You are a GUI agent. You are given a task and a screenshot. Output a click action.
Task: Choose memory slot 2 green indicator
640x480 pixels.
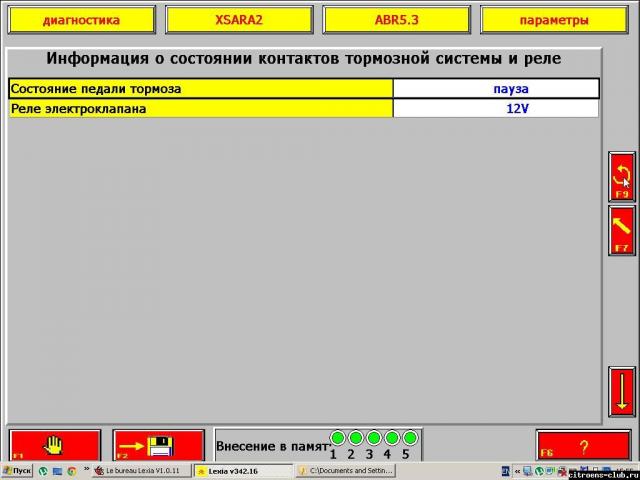[356, 438]
